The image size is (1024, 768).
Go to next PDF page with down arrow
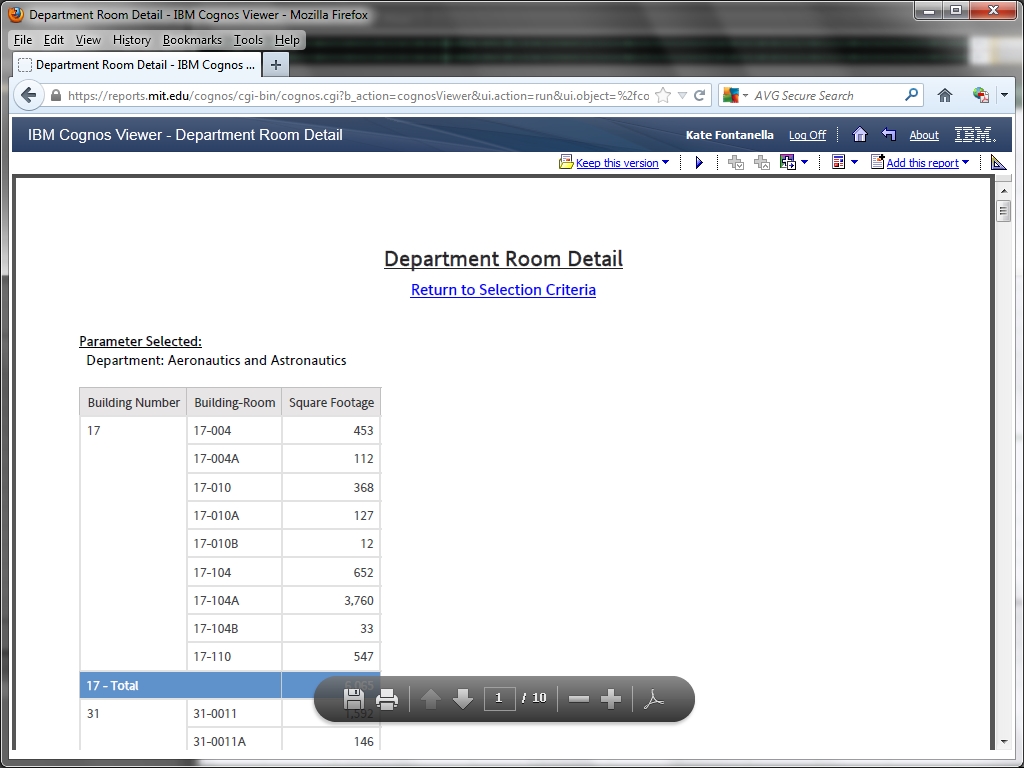tap(462, 699)
